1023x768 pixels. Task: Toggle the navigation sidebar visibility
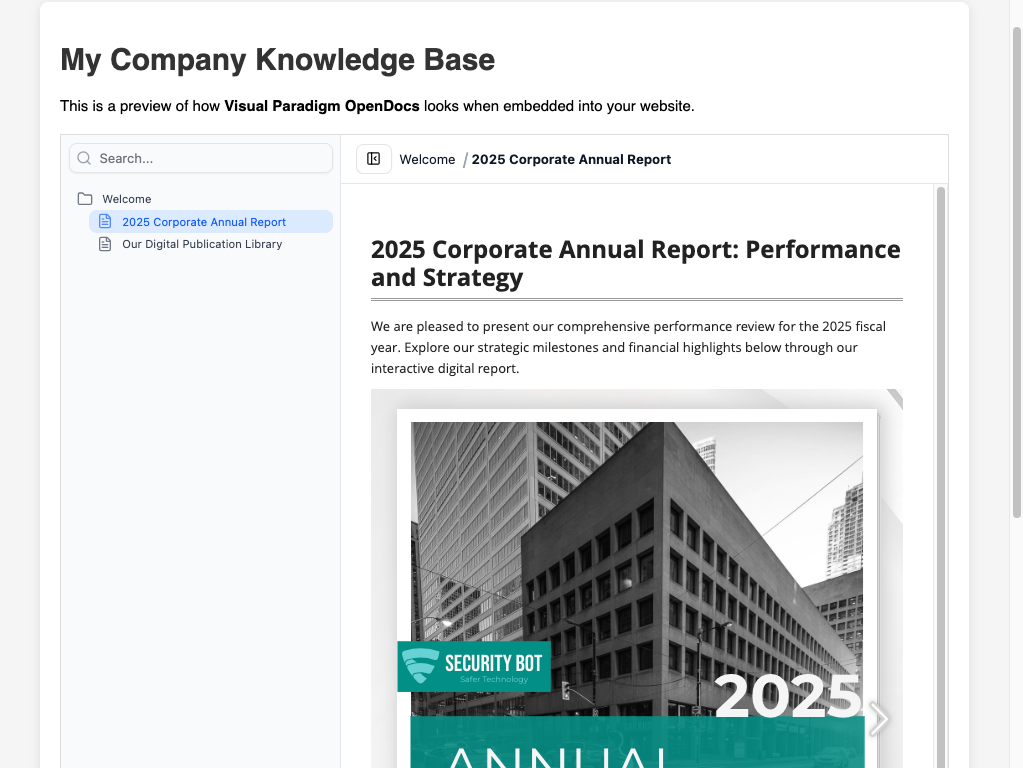373,158
